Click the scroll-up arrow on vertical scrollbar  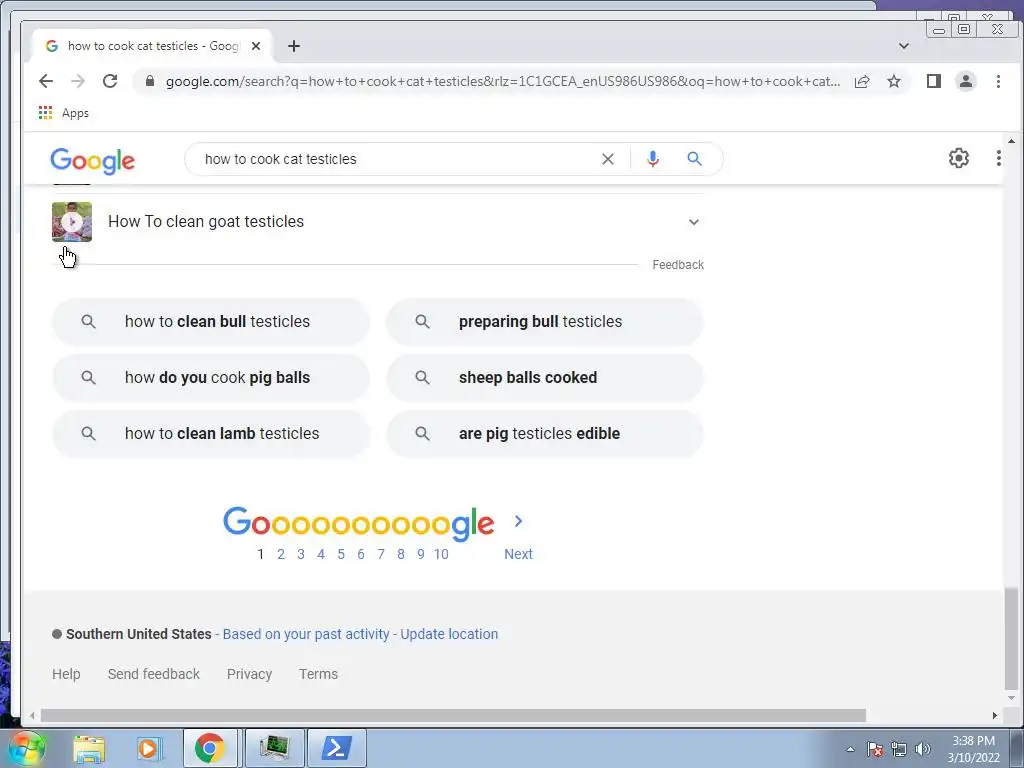1011,141
